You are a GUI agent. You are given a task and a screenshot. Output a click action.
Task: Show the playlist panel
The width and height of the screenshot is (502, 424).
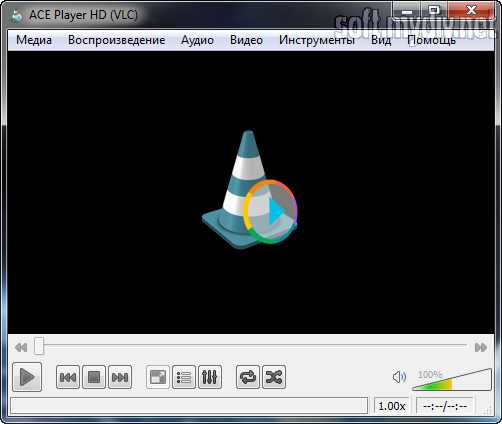click(184, 377)
